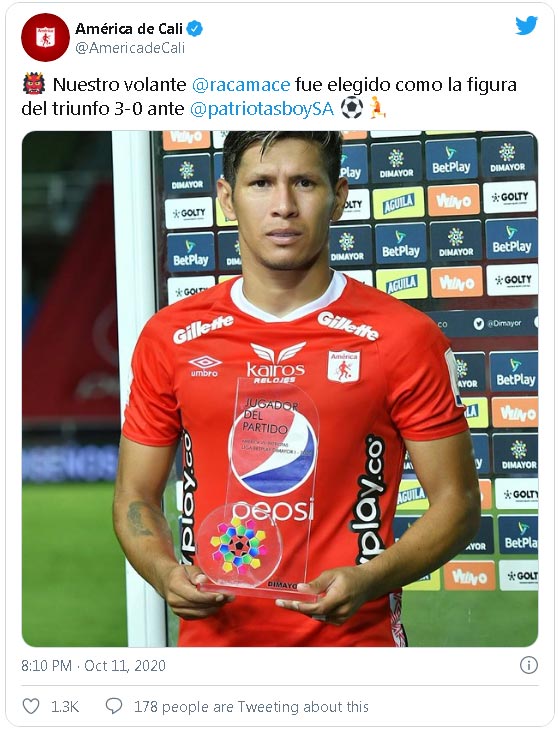Screen dimensions: 558x729
Task: Open tweet info circle icon
Action: pos(529,665)
